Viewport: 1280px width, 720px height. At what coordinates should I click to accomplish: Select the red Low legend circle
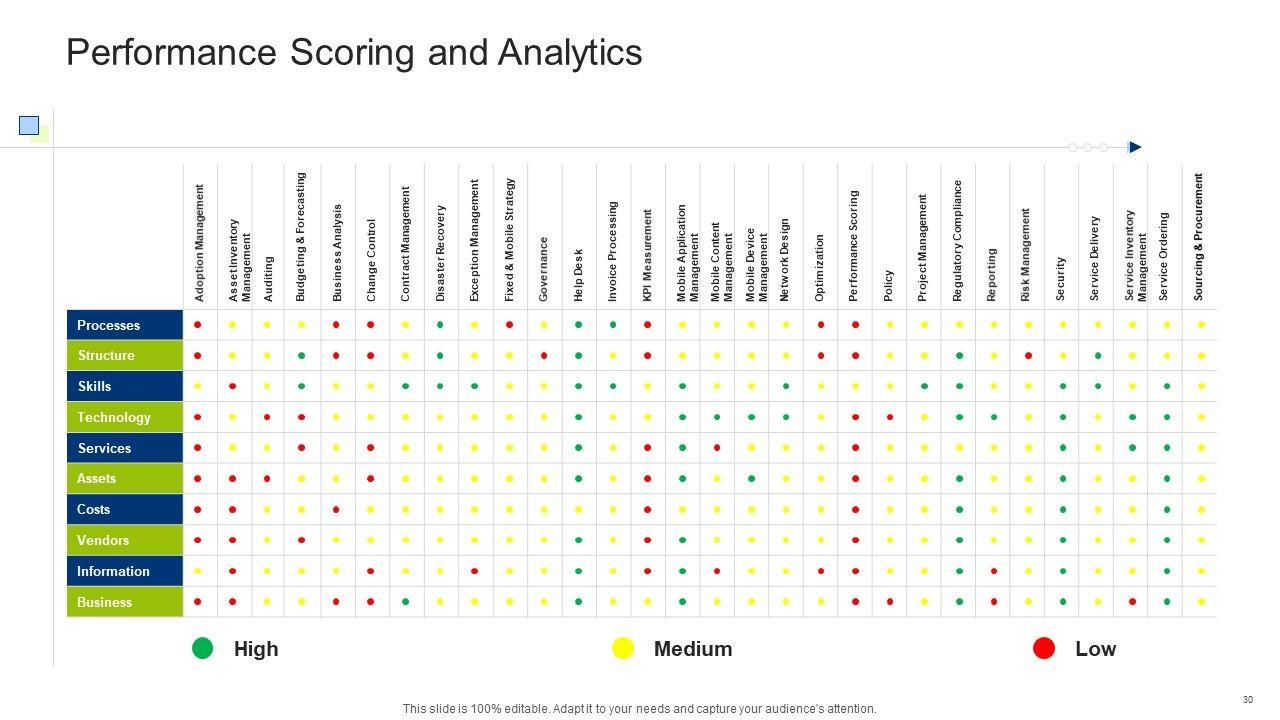click(x=1044, y=649)
